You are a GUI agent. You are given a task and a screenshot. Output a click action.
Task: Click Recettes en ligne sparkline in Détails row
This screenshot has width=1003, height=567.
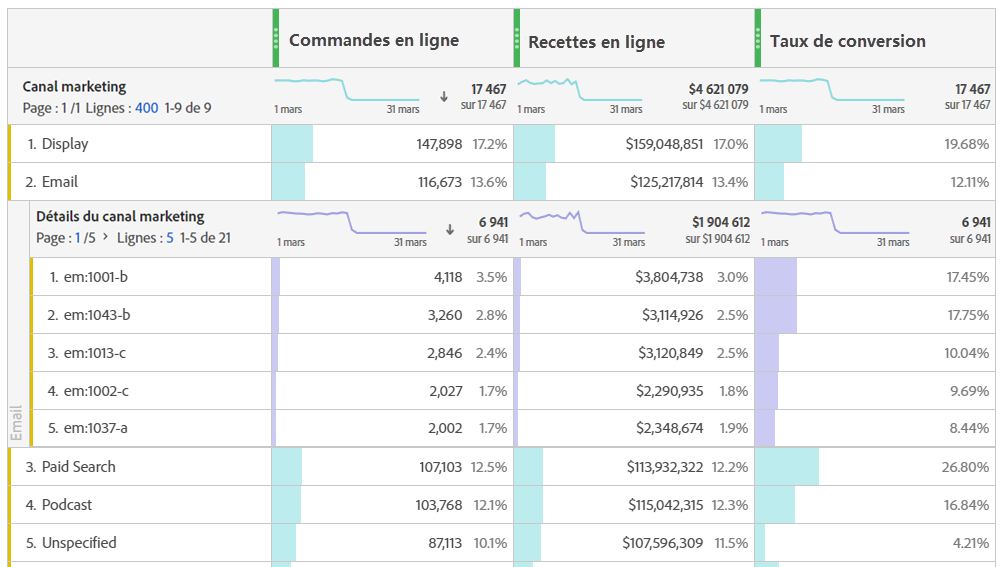coord(582,223)
